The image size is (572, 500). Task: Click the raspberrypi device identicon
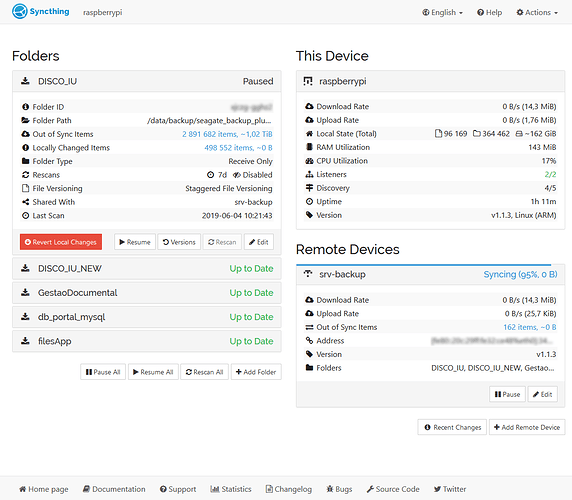click(308, 81)
